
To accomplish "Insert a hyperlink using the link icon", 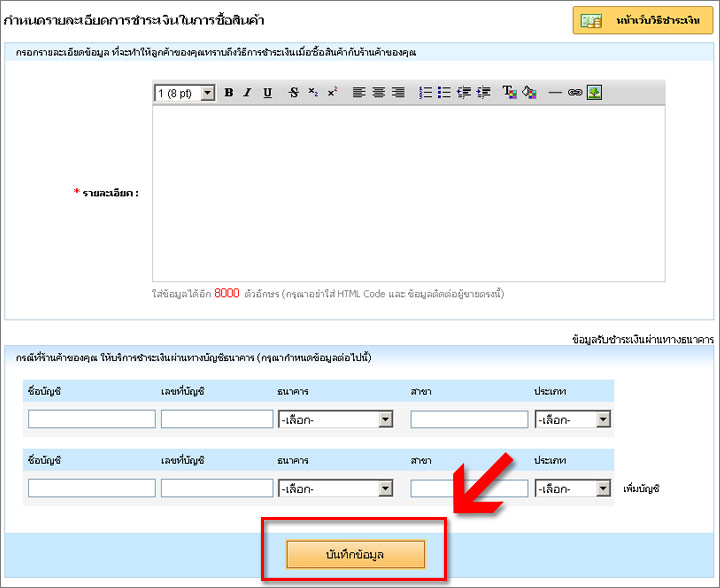I will pyautogui.click(x=575, y=93).
